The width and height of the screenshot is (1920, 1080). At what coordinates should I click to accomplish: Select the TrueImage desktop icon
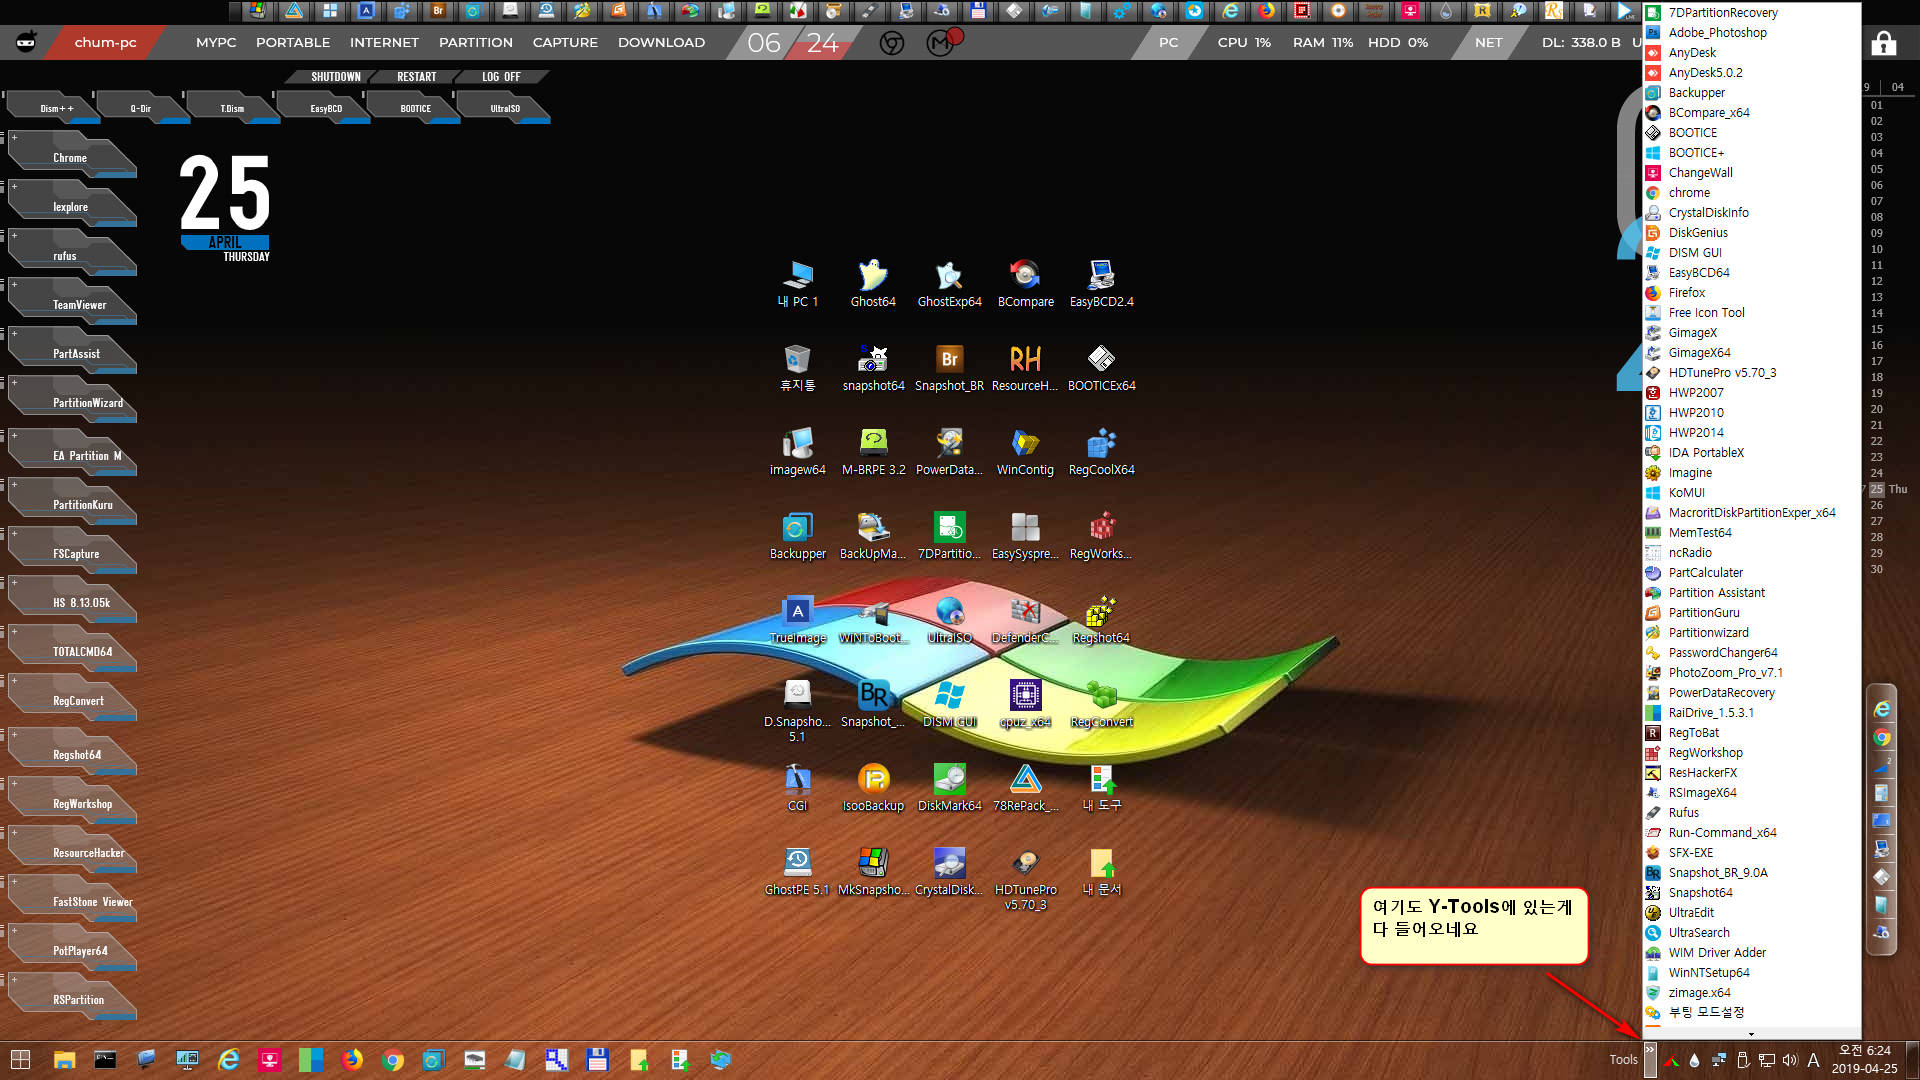coord(797,619)
